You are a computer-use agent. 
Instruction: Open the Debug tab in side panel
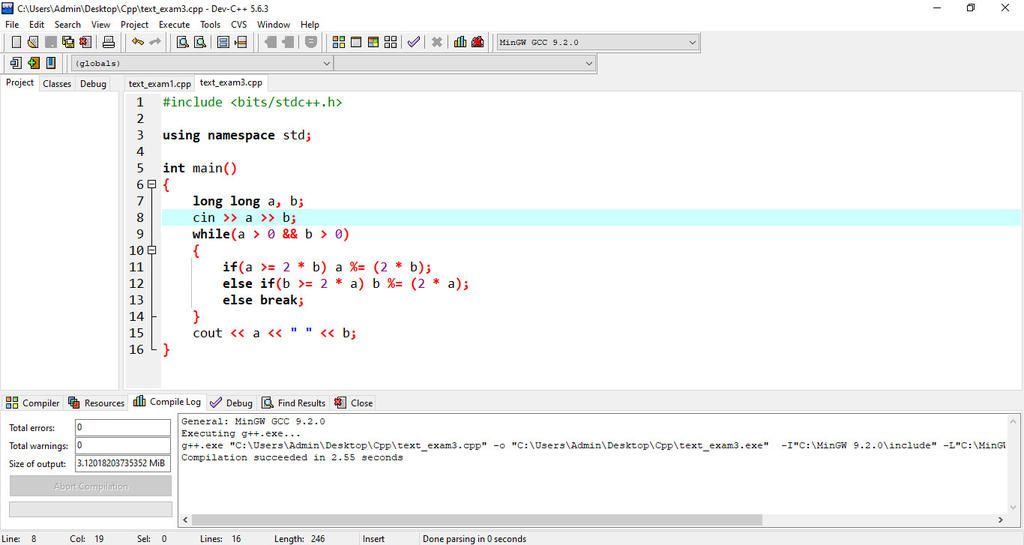pos(93,84)
